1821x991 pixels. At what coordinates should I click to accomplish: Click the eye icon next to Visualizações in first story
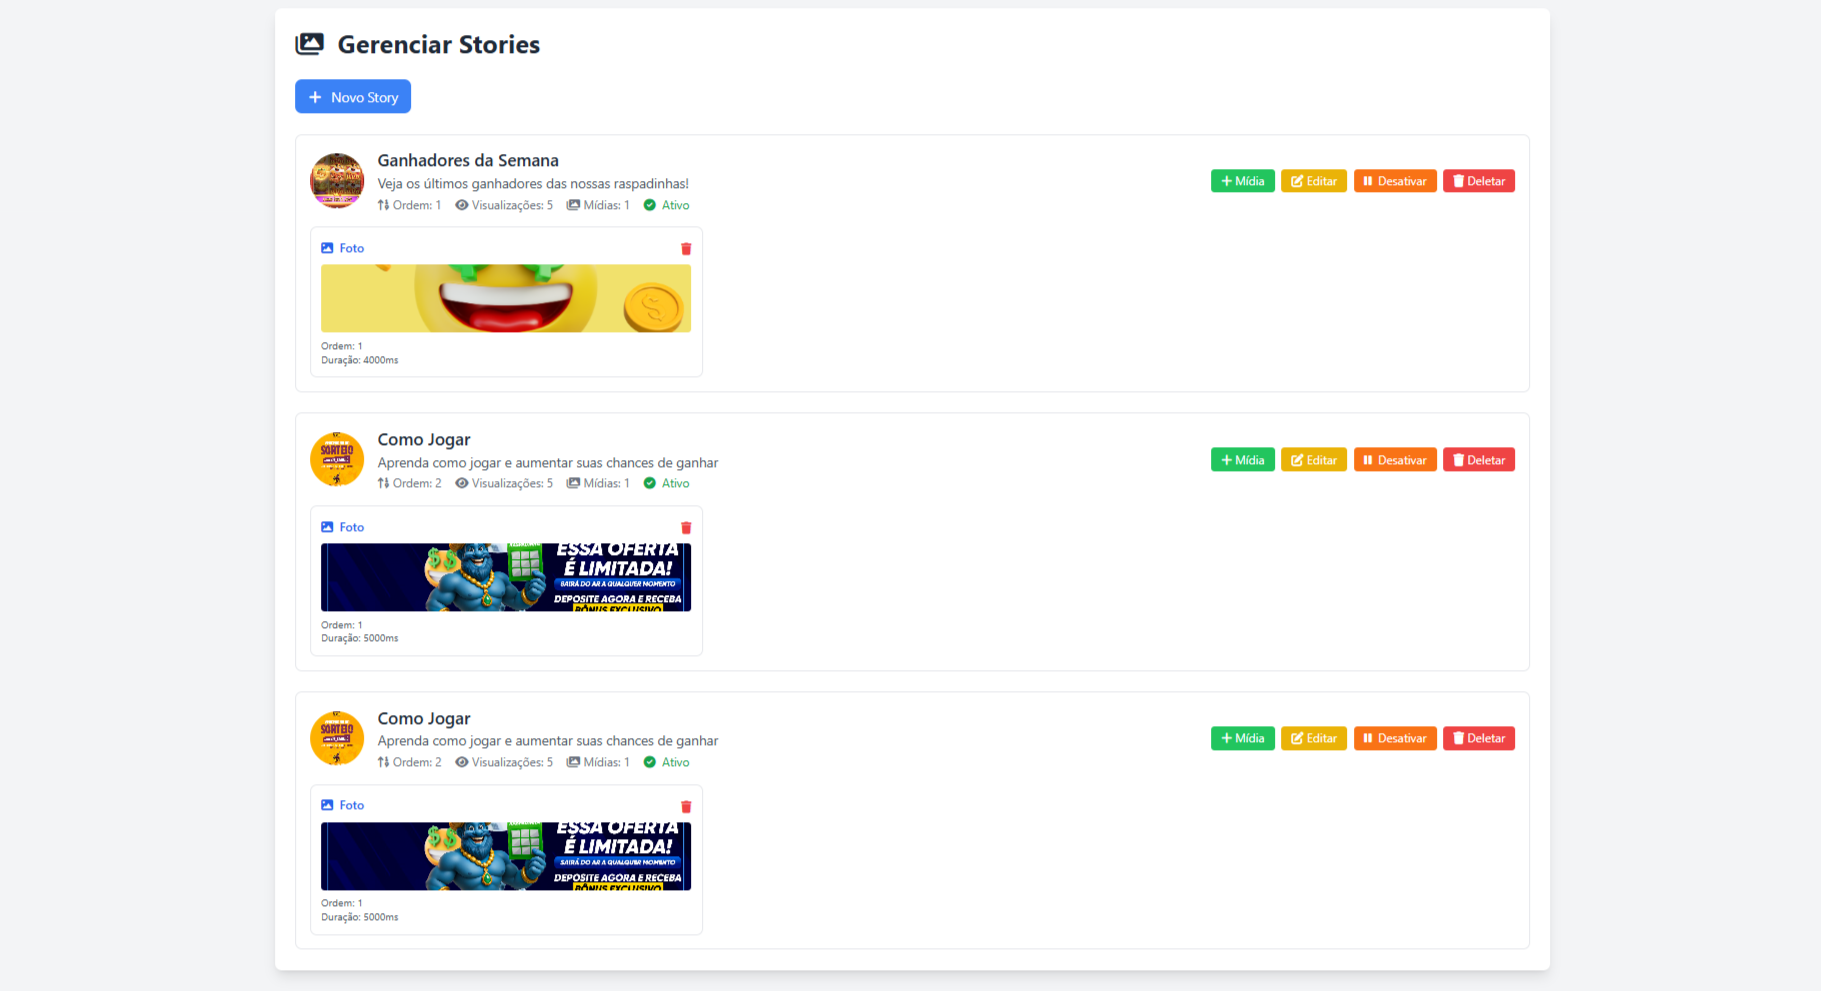(x=462, y=205)
